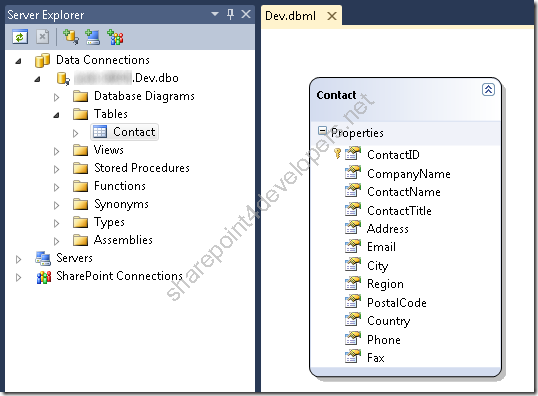Toggle auto-hide pin on Server Explorer
The height and width of the screenshot is (396, 538).
pyautogui.click(x=231, y=14)
